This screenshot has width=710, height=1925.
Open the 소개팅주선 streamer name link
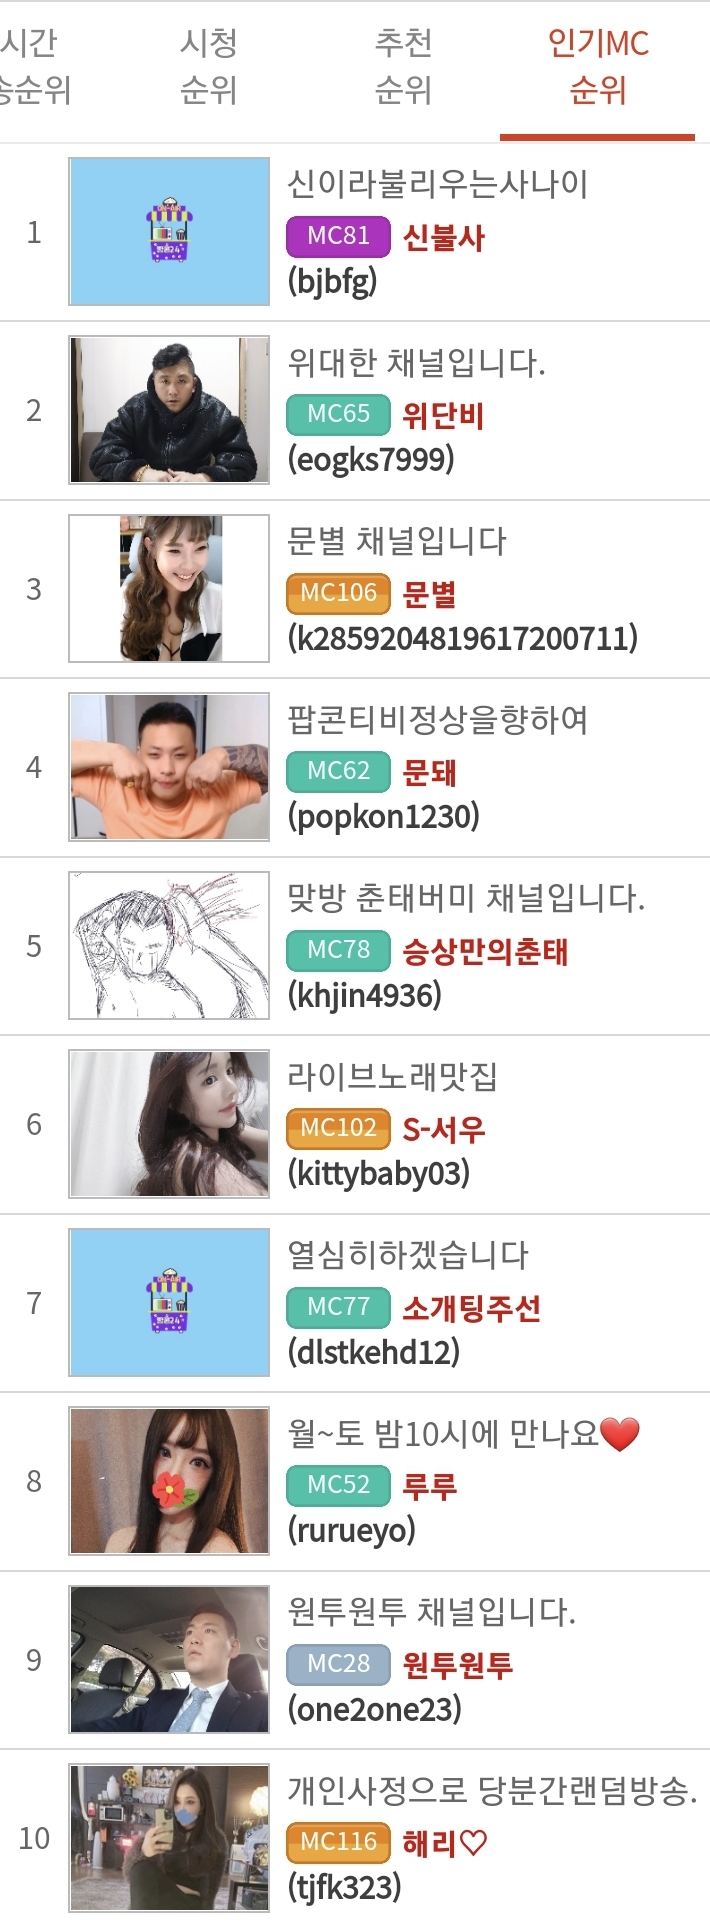click(471, 1308)
